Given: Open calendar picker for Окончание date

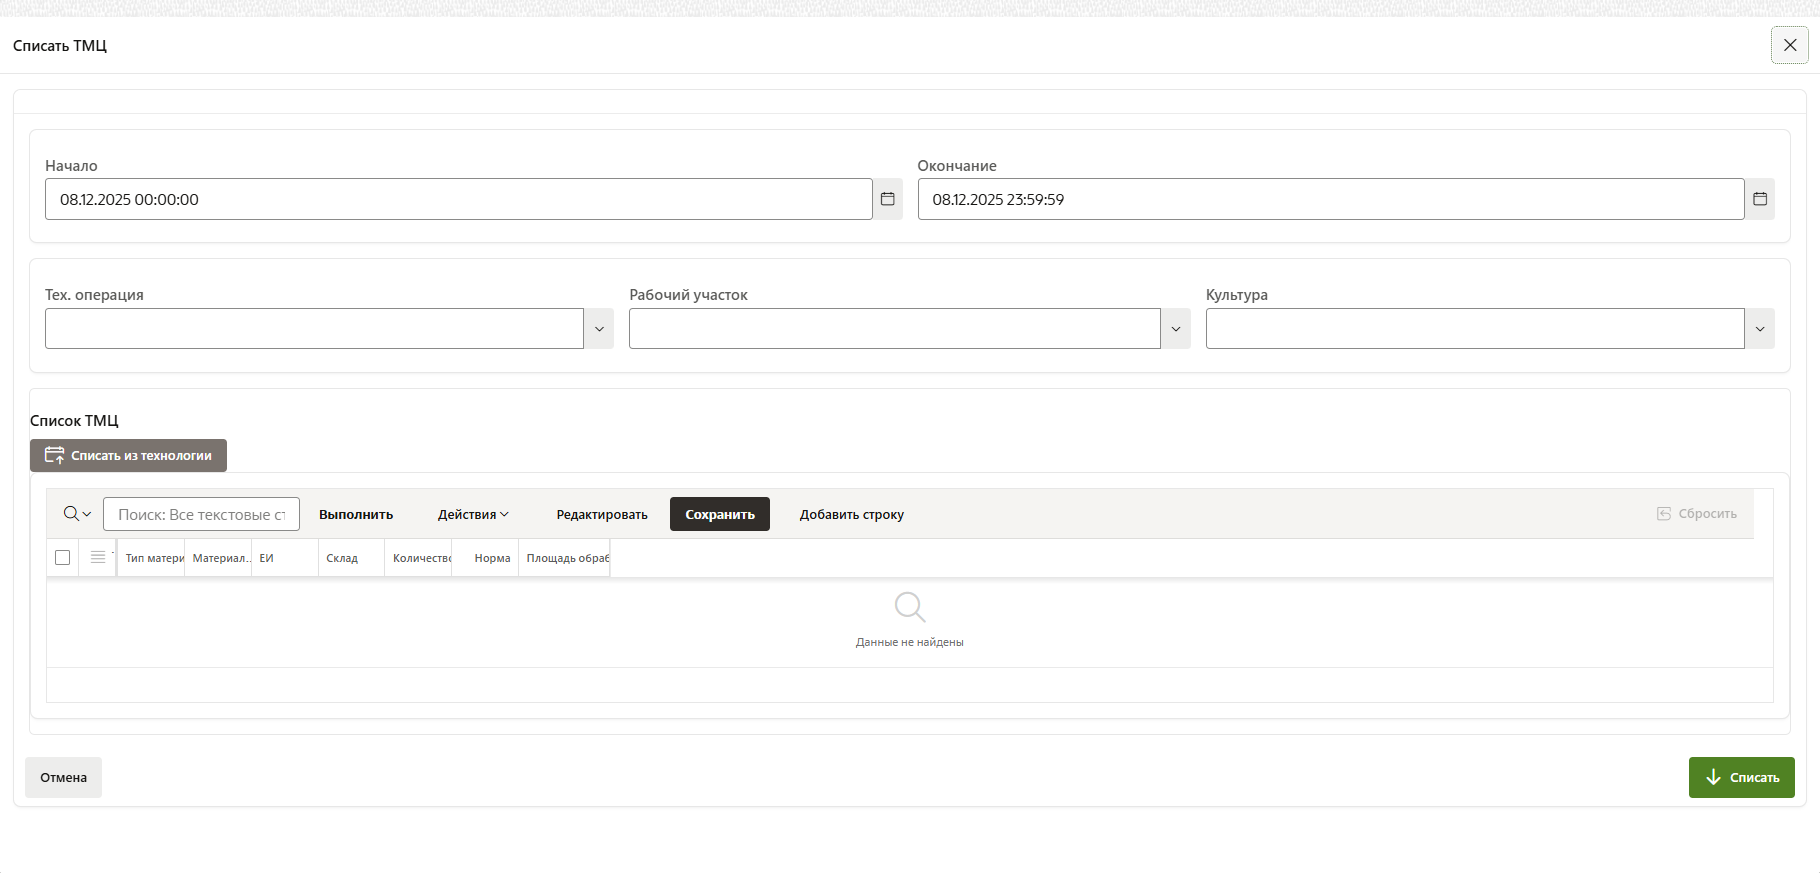Looking at the screenshot, I should [x=1760, y=199].
